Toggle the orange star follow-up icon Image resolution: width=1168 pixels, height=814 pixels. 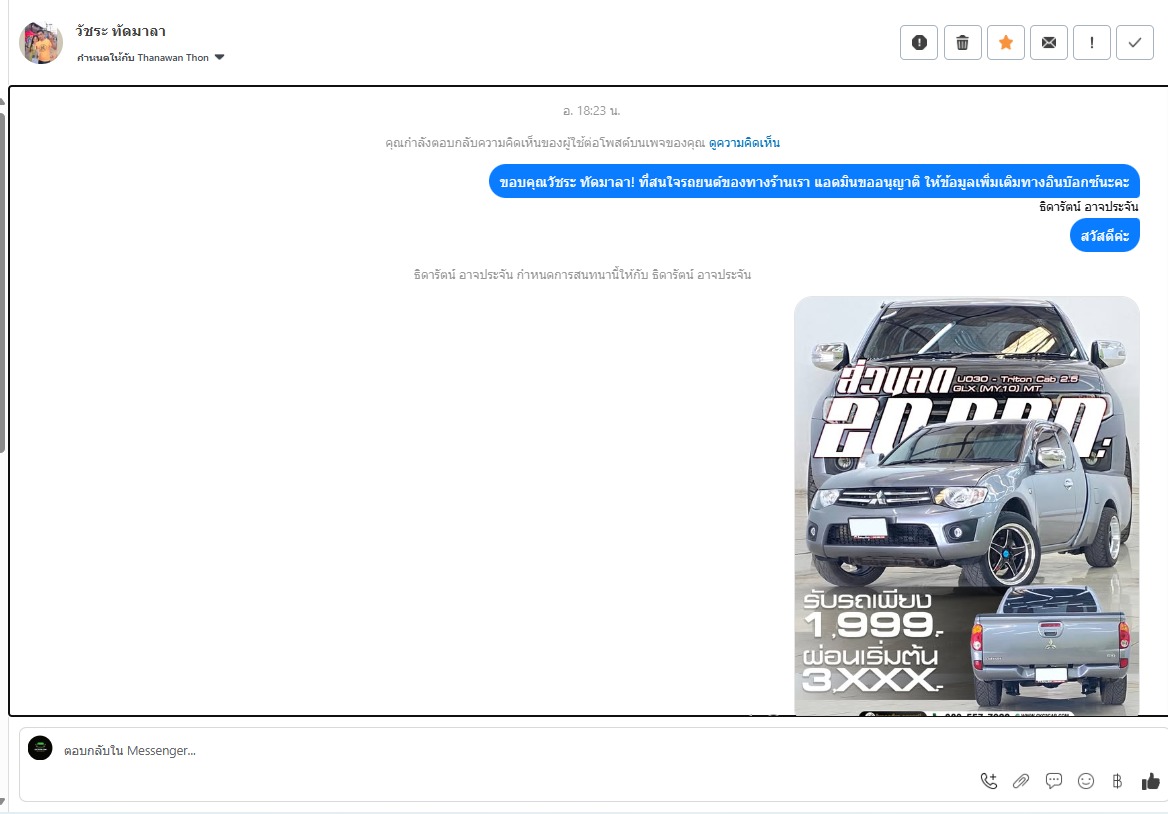point(1006,42)
